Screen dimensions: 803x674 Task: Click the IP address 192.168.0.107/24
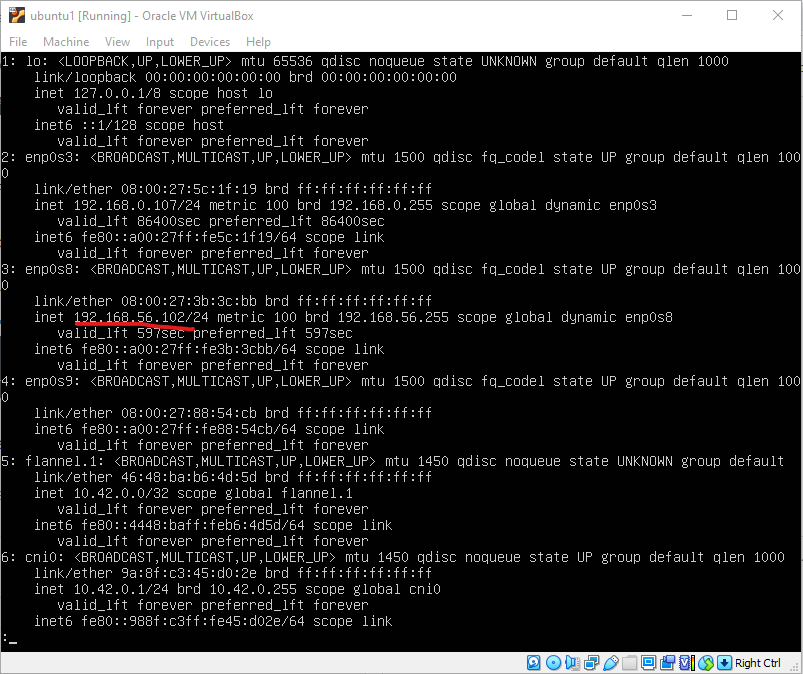click(x=137, y=205)
